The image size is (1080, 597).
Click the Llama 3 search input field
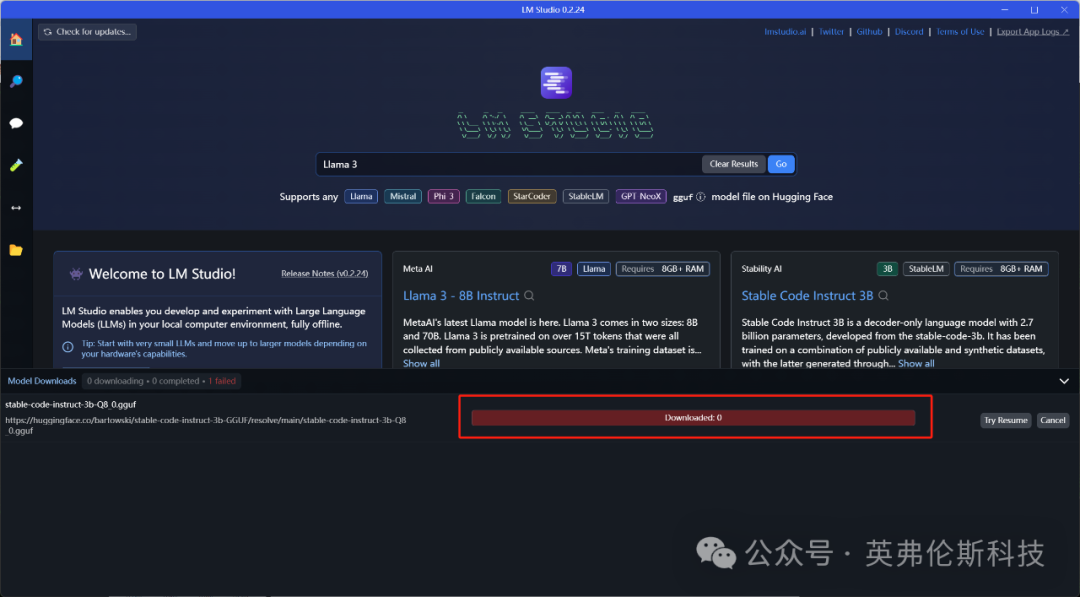pos(508,164)
